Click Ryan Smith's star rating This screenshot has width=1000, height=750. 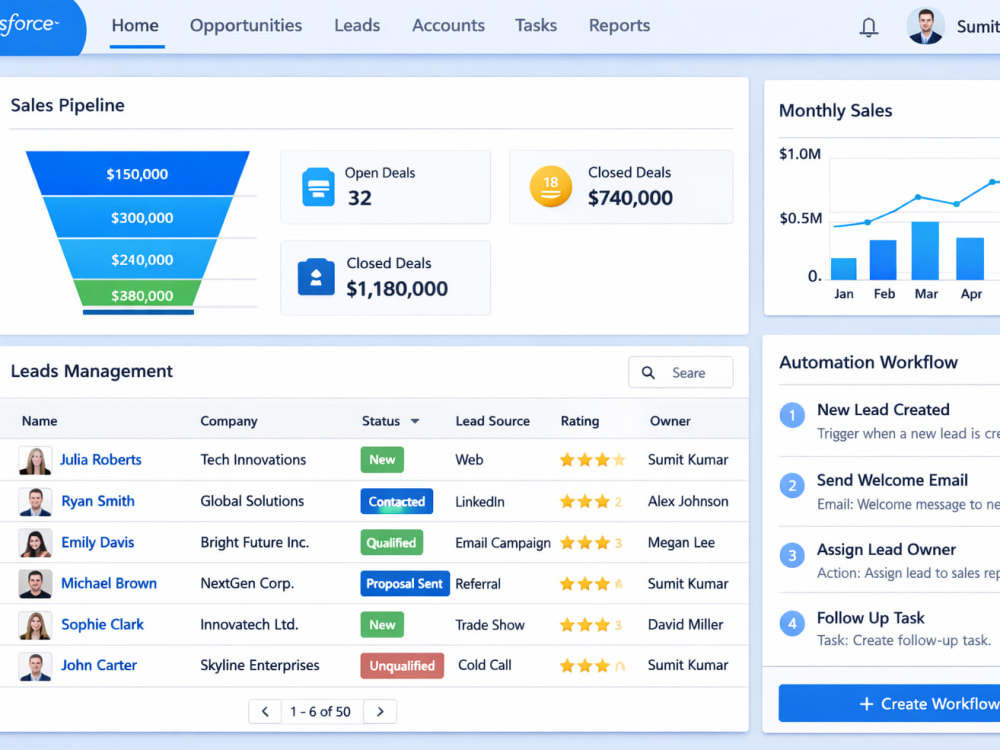[591, 502]
